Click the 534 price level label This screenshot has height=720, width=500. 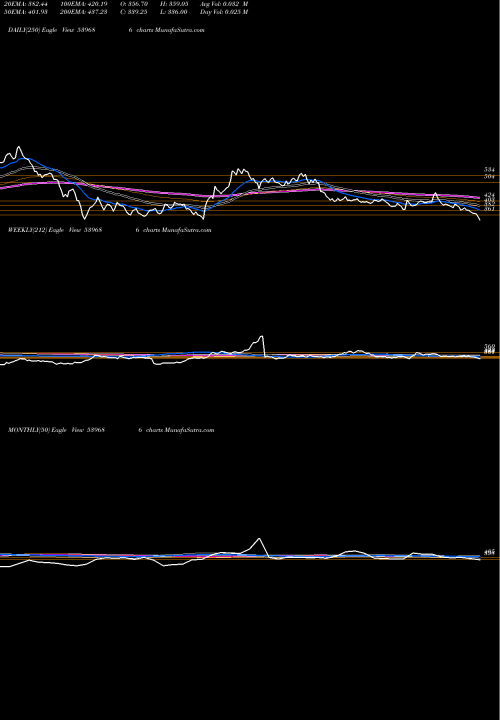489,169
